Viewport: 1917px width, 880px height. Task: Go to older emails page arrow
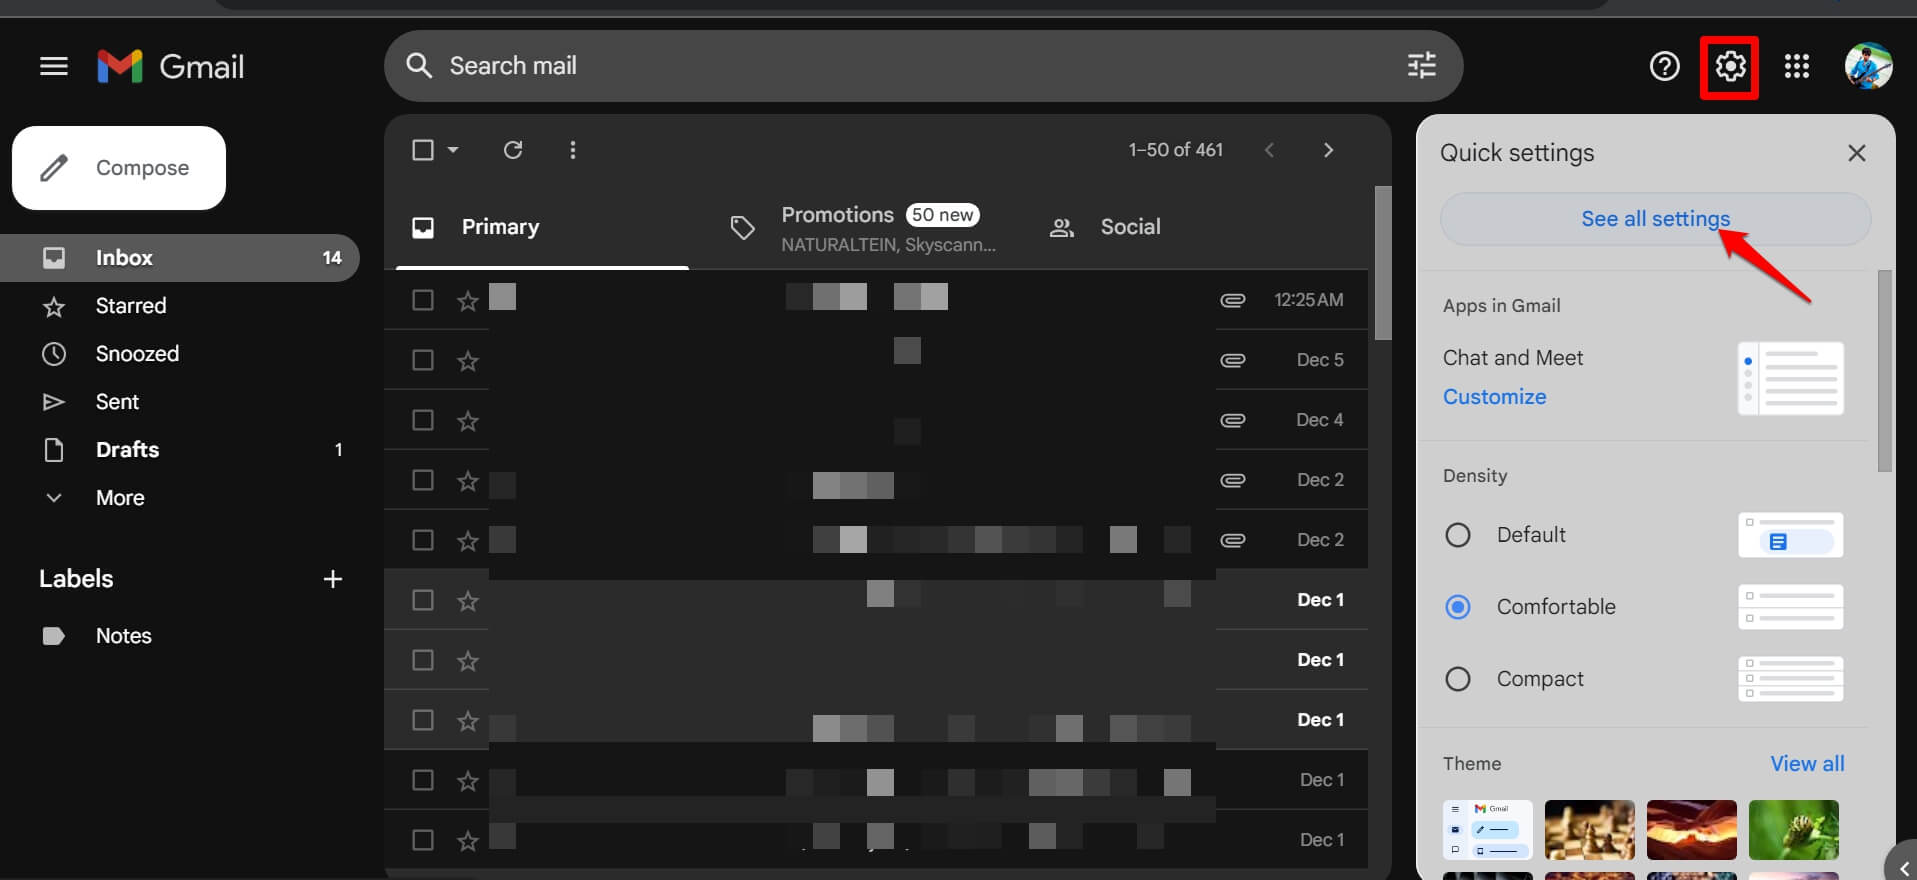[x=1328, y=150]
